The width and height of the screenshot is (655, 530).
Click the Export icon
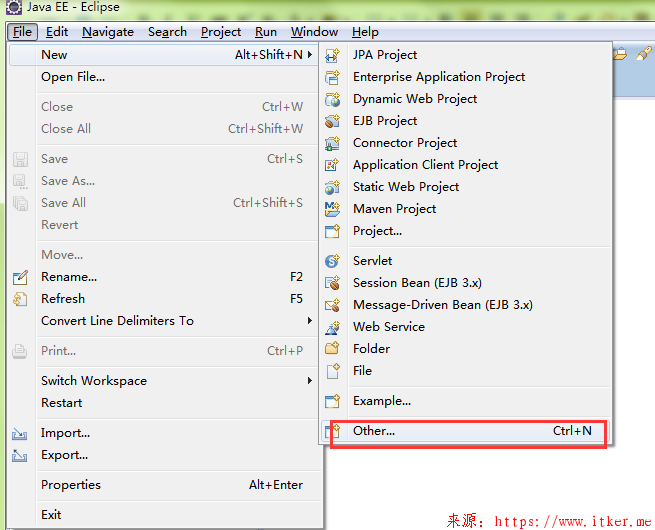pos(20,456)
